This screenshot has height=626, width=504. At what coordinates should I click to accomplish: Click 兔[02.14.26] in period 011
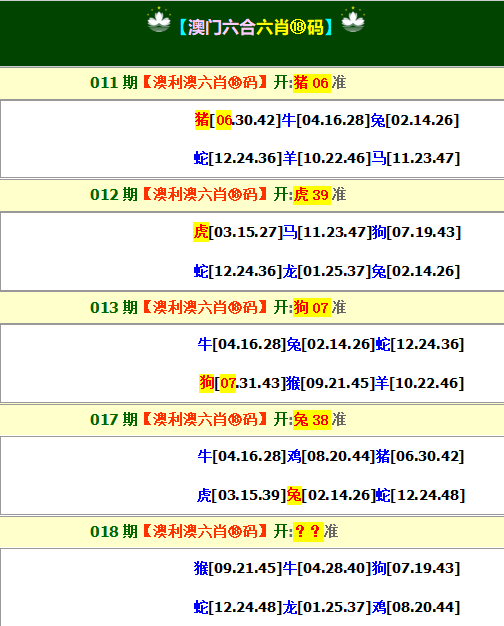click(x=415, y=120)
